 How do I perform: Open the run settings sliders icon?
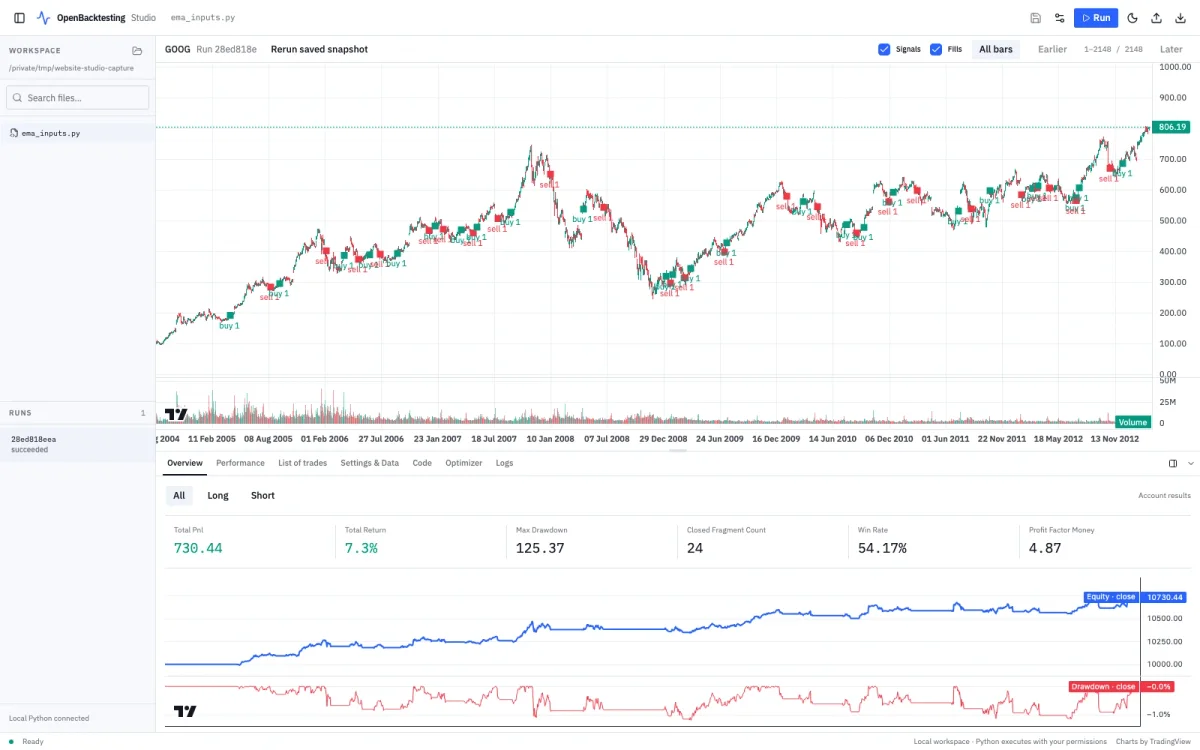coord(1060,18)
